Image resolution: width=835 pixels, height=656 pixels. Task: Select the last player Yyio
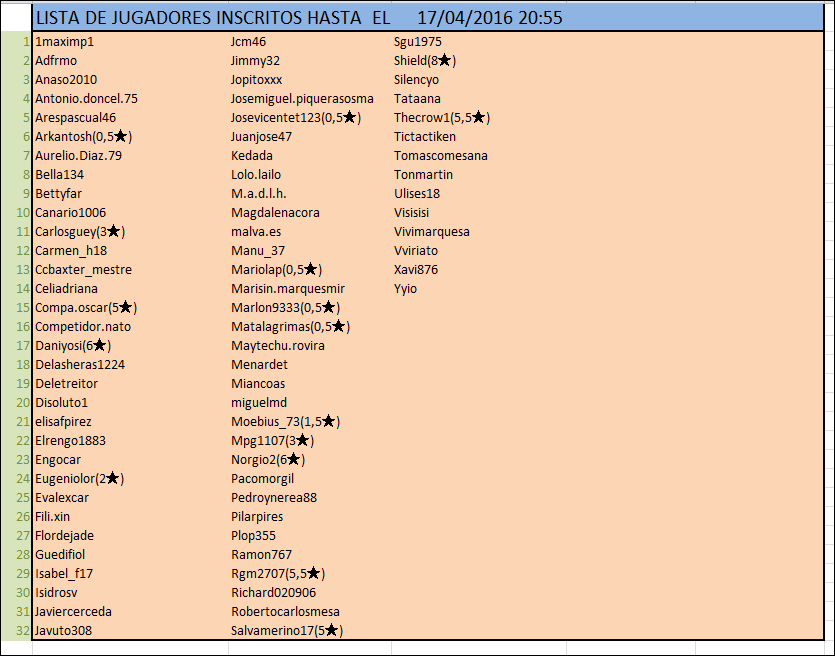click(x=406, y=289)
